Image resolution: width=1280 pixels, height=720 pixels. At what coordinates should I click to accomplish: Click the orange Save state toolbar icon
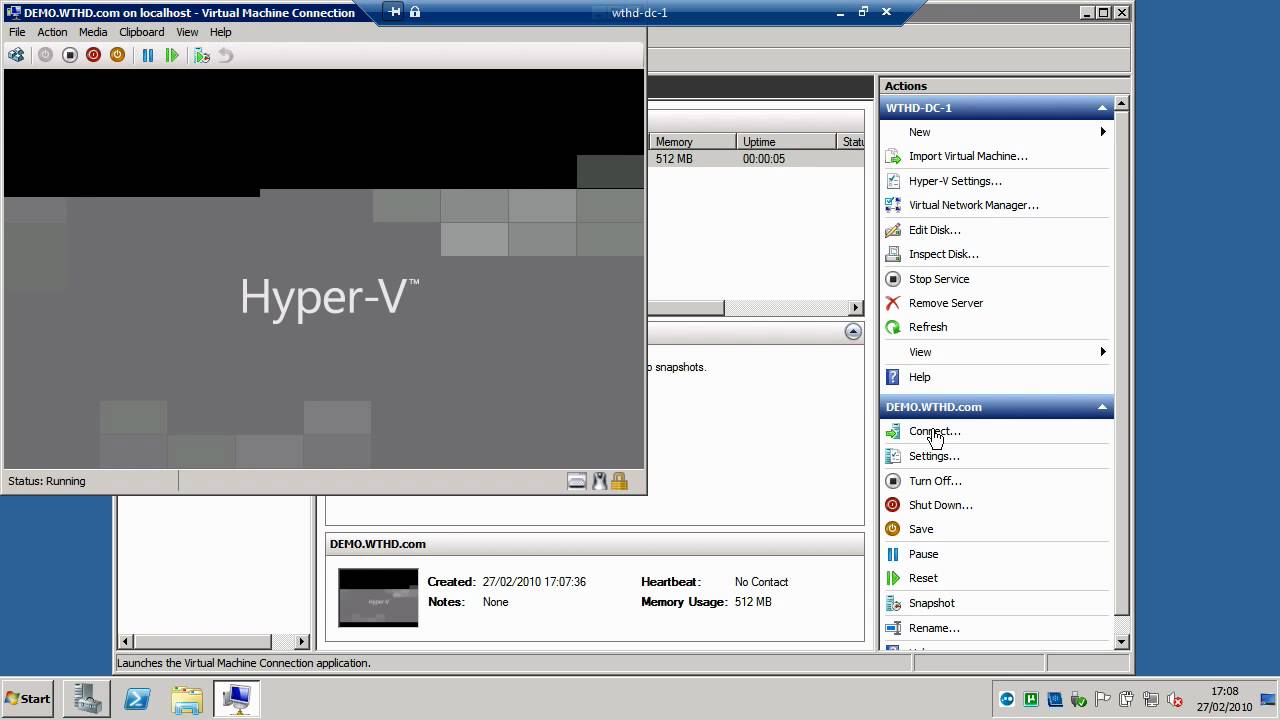click(x=117, y=55)
